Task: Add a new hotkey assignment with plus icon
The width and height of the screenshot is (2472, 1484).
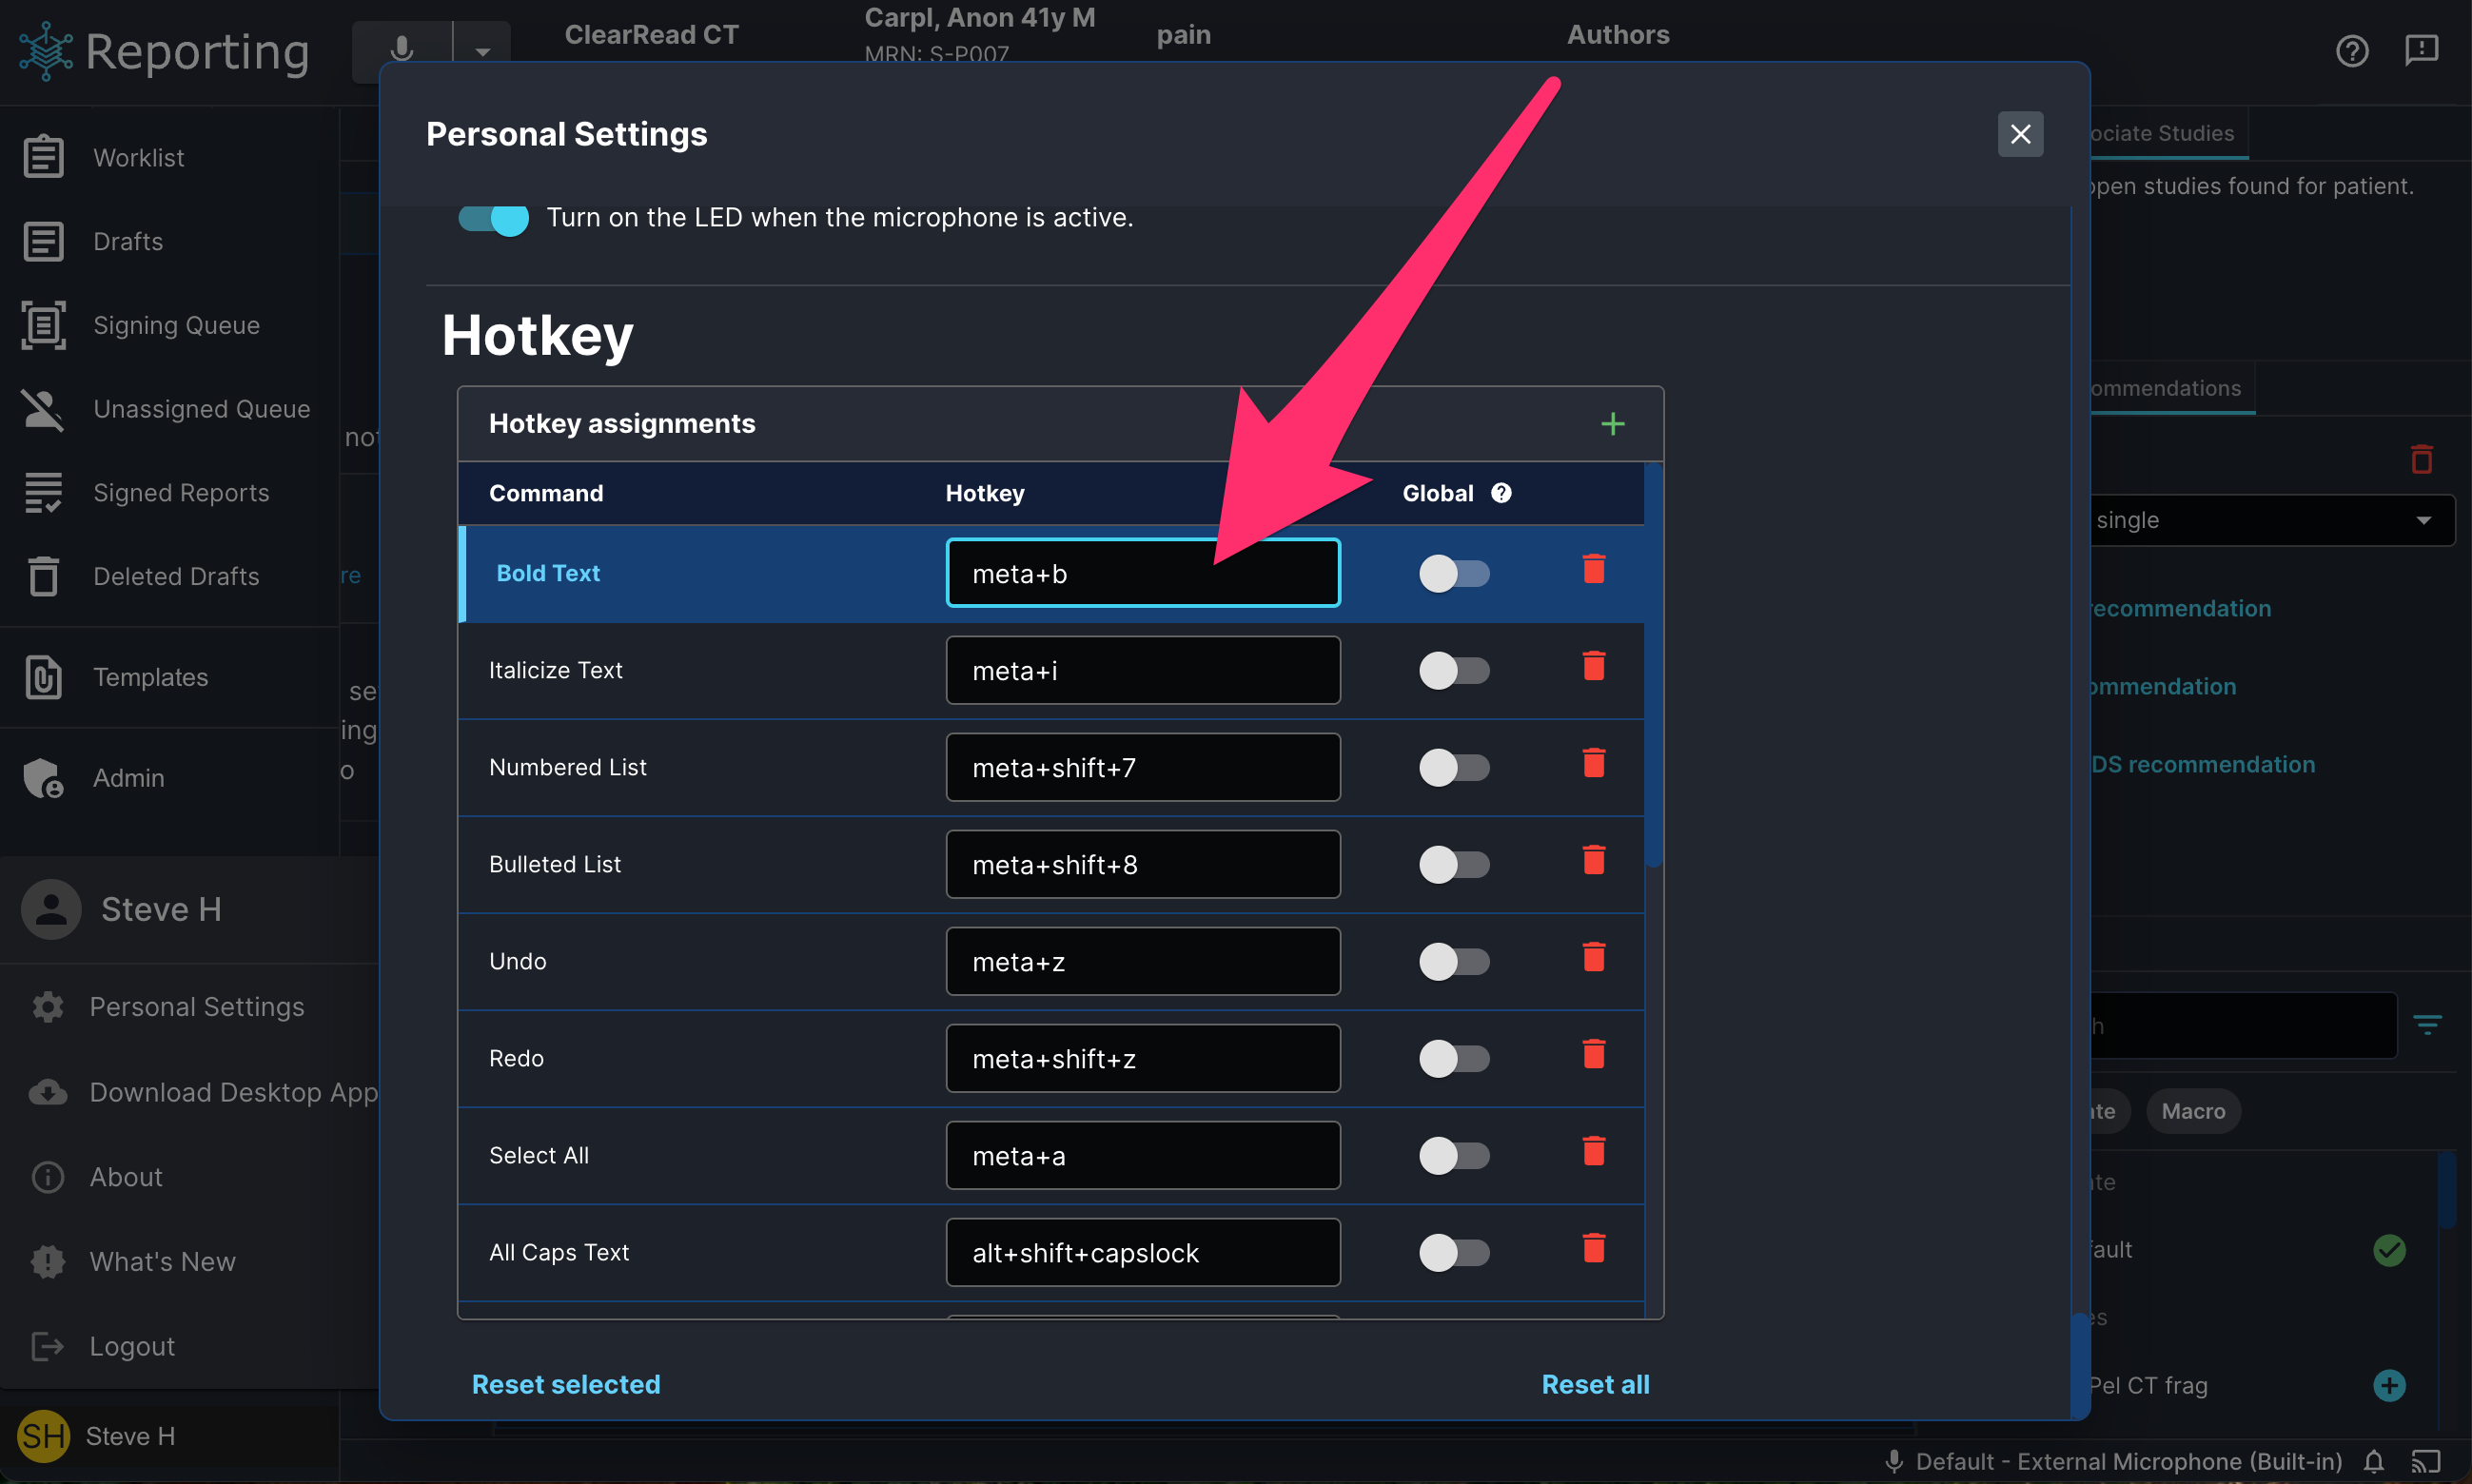Action: pyautogui.click(x=1612, y=424)
